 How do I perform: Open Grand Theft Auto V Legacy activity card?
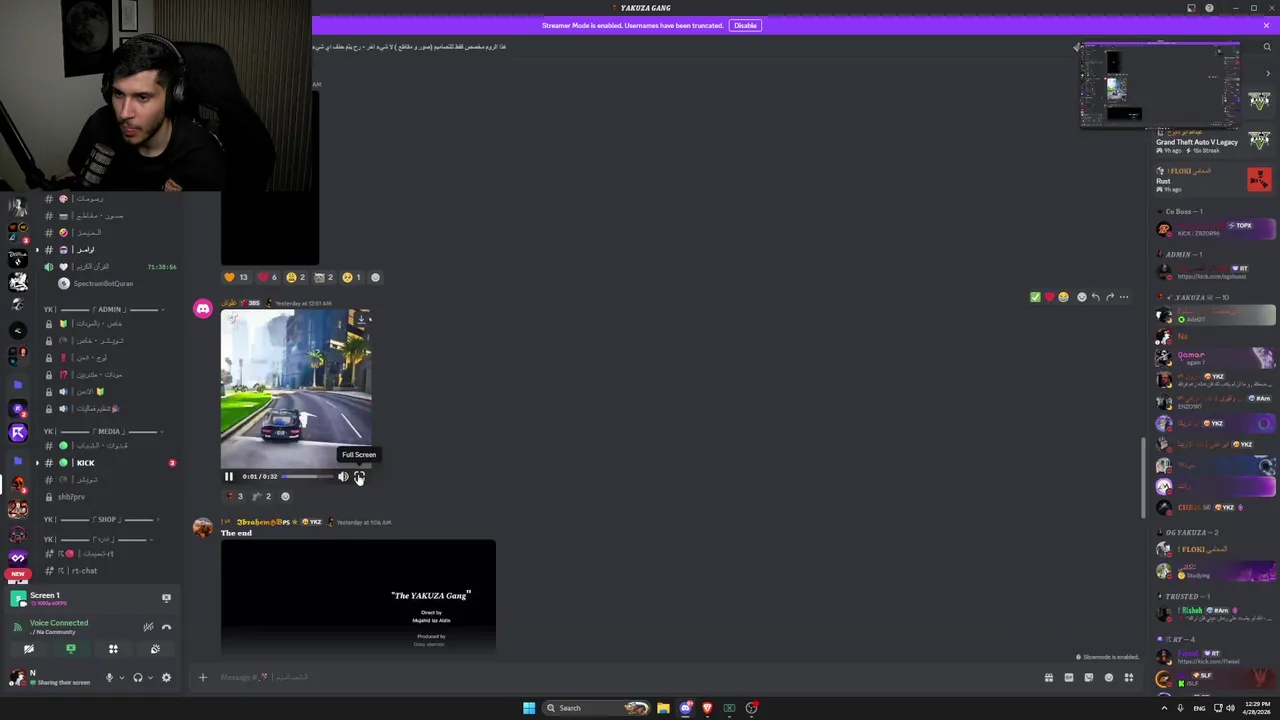coord(1213,142)
